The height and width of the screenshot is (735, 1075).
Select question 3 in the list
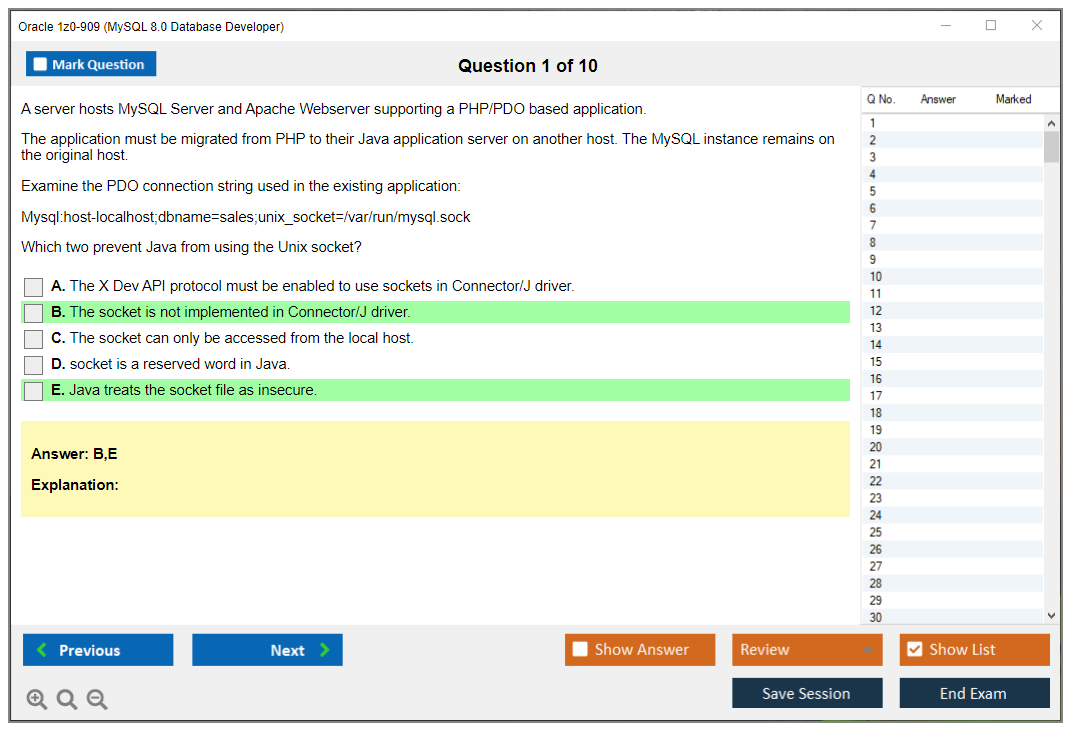[952, 157]
